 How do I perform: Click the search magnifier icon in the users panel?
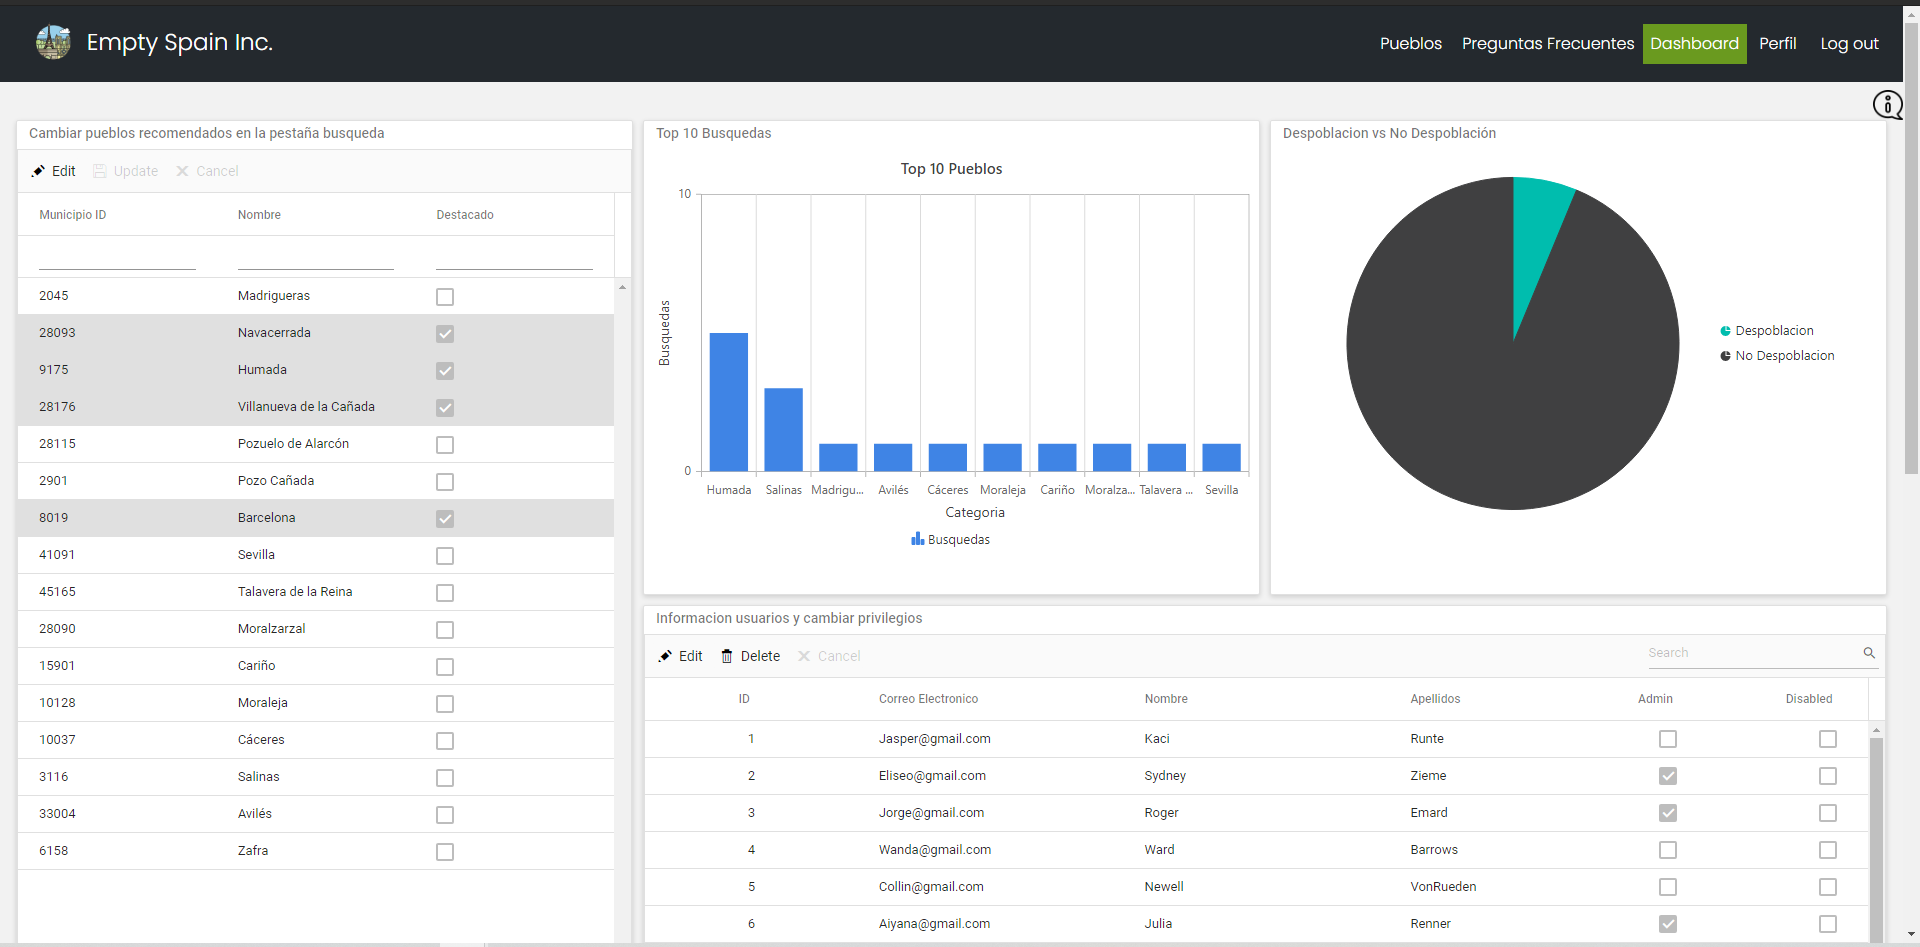click(x=1869, y=653)
